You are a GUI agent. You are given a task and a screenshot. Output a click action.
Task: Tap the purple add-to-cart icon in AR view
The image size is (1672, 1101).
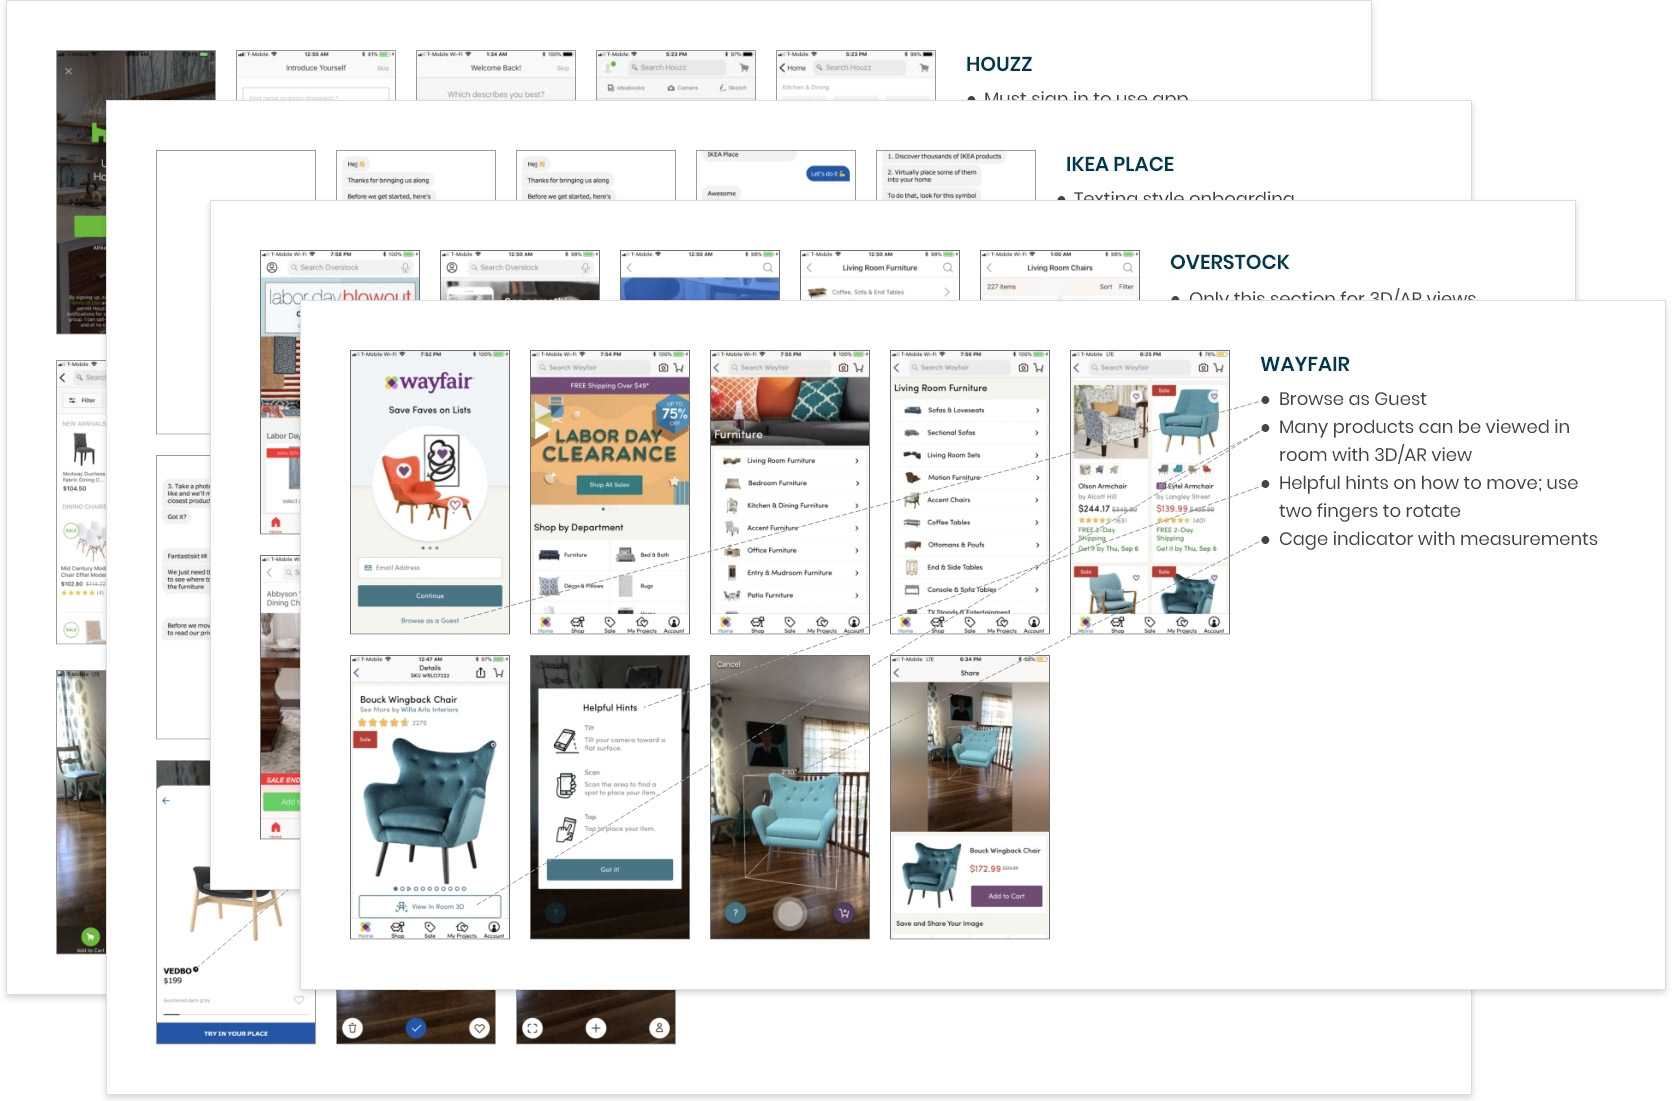tap(844, 912)
